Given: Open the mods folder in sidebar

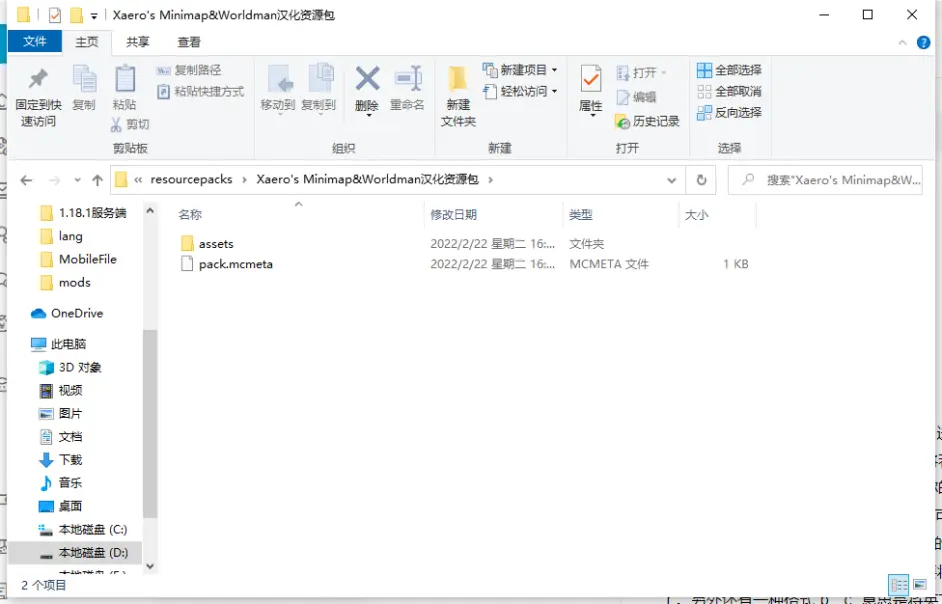Looking at the screenshot, I should [x=65, y=282].
